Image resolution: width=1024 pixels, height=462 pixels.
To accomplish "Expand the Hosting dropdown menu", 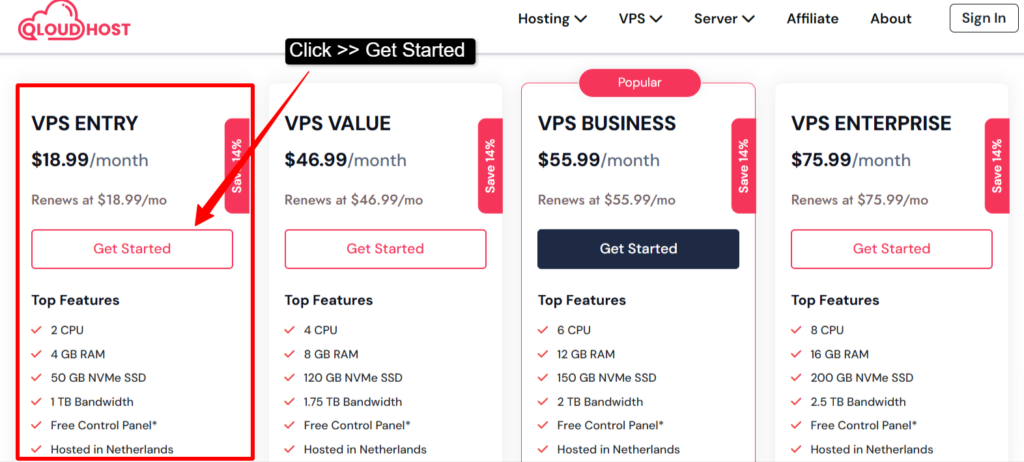I will pos(552,19).
